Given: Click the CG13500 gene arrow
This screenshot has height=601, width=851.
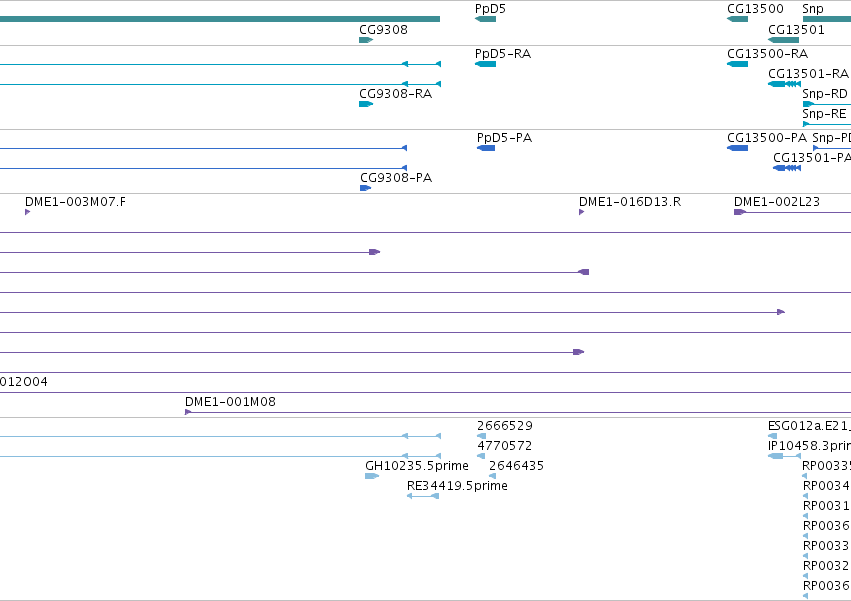Looking at the screenshot, I should point(737,19).
